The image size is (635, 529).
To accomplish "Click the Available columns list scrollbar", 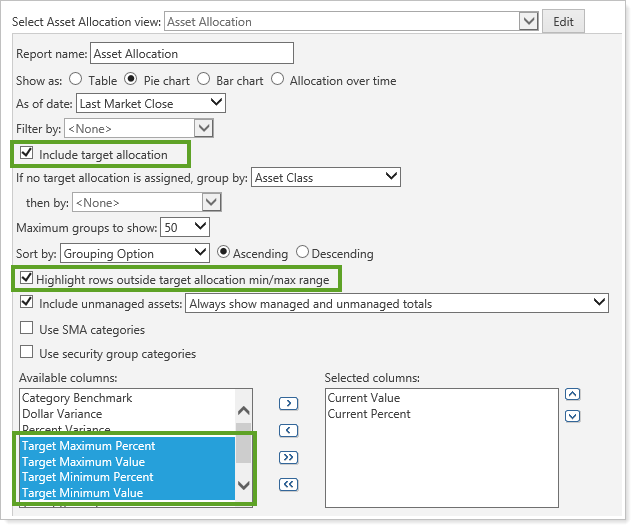I will click(x=243, y=447).
